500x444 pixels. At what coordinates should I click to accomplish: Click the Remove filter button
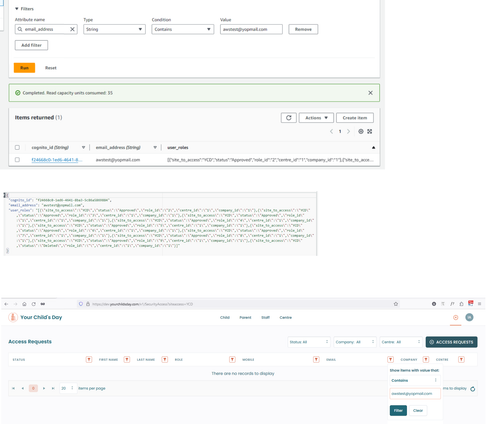coord(303,29)
